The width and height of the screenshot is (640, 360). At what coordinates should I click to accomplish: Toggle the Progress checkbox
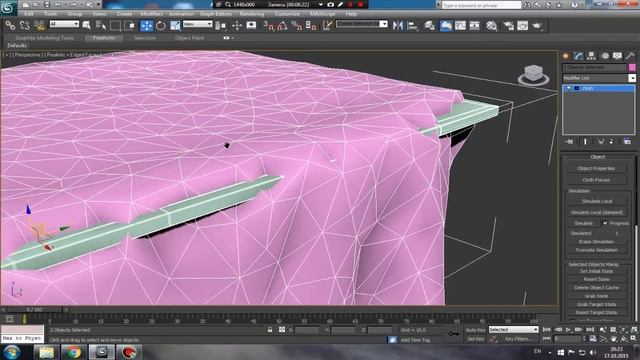pos(605,223)
